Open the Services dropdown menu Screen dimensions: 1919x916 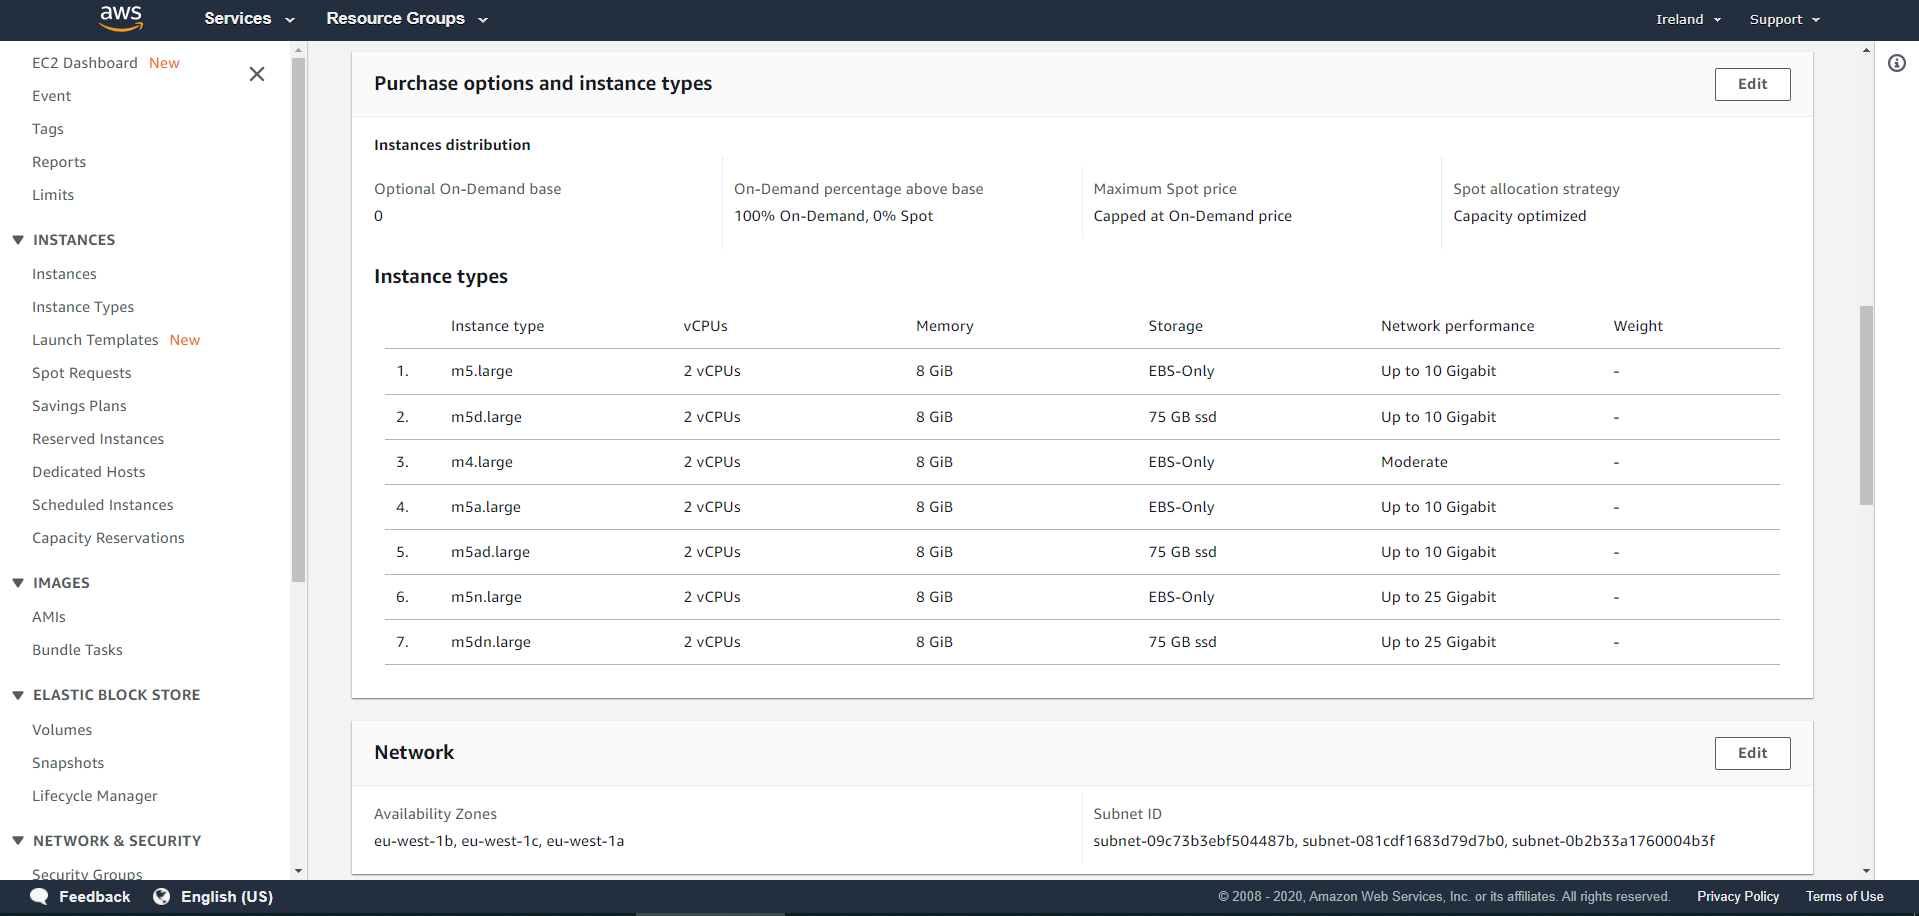(x=249, y=19)
